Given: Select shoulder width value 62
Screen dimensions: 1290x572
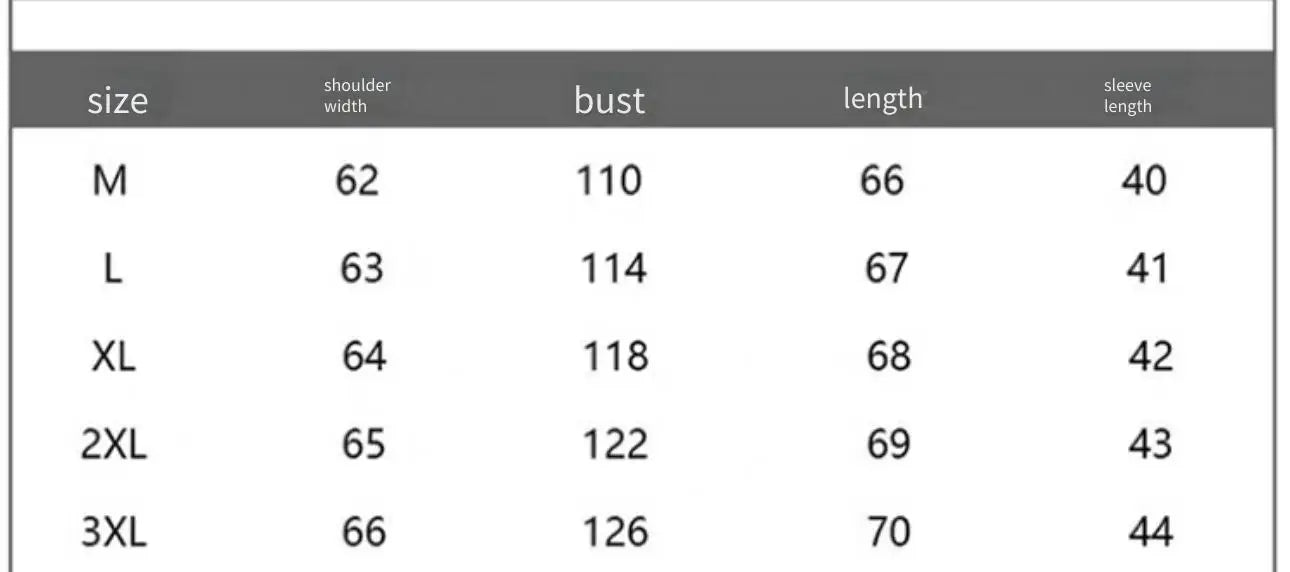Looking at the screenshot, I should (357, 180).
